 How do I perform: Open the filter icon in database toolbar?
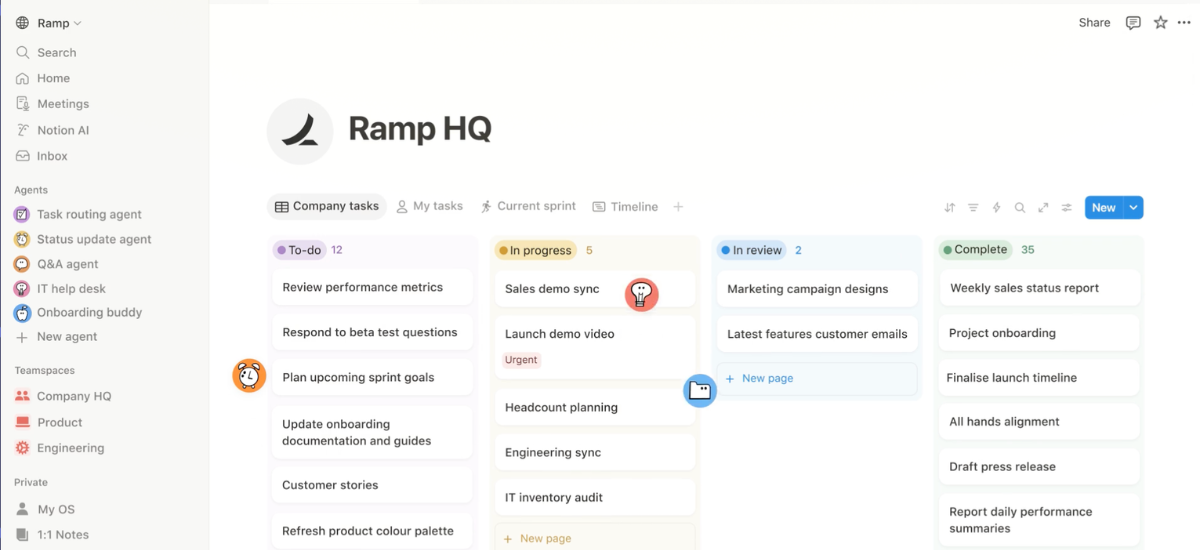pyautogui.click(x=973, y=208)
